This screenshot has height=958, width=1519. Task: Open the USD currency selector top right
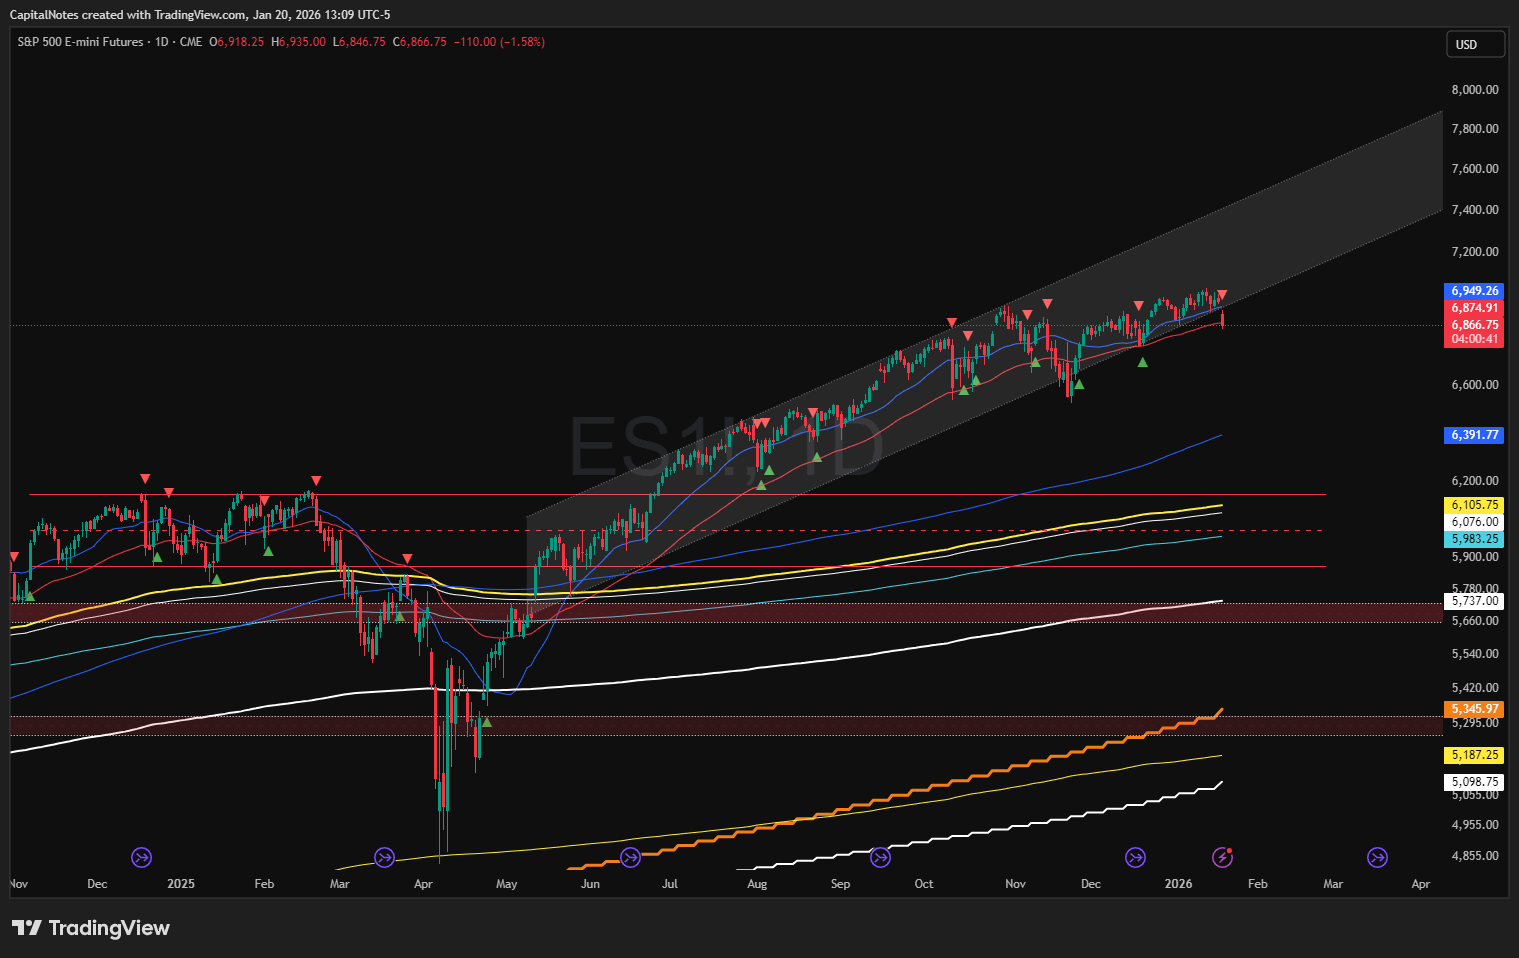[x=1475, y=44]
